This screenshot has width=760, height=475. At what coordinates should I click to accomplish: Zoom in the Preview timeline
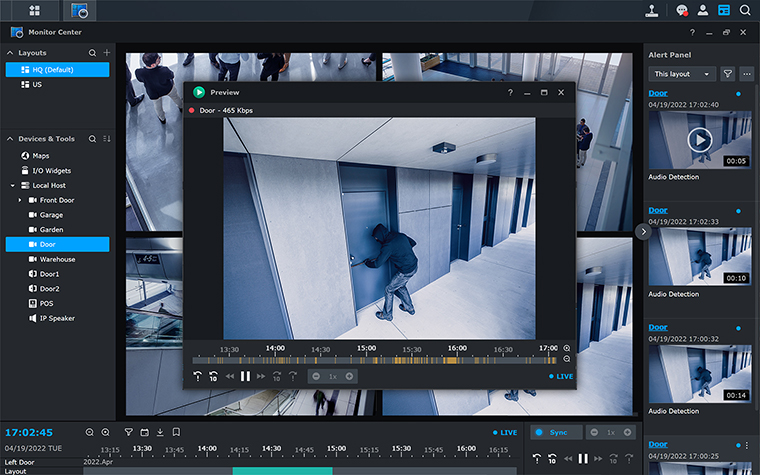click(x=567, y=348)
